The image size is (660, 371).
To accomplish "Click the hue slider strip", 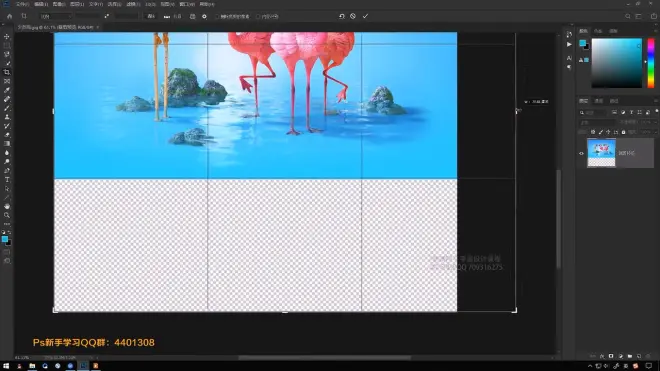I will (x=651, y=63).
